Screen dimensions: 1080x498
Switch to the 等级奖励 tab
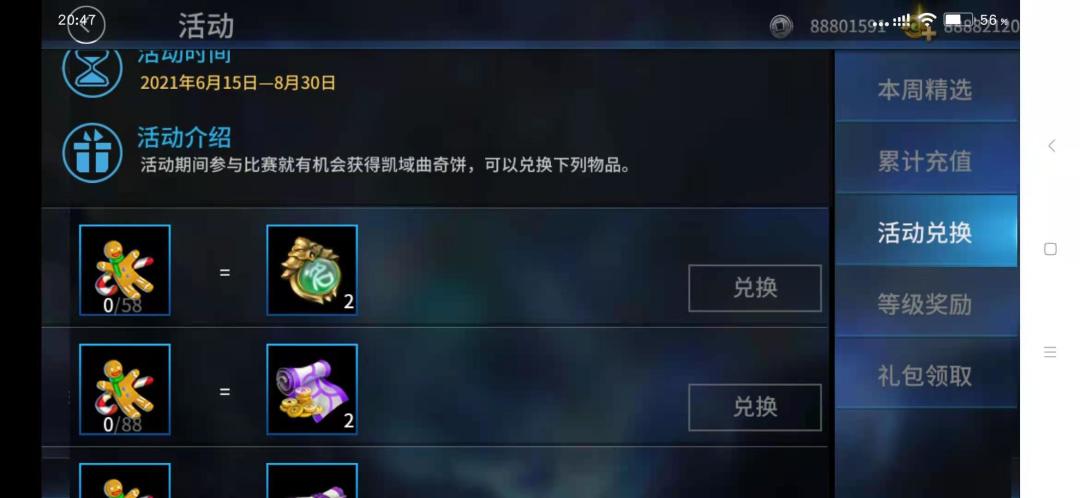click(926, 303)
